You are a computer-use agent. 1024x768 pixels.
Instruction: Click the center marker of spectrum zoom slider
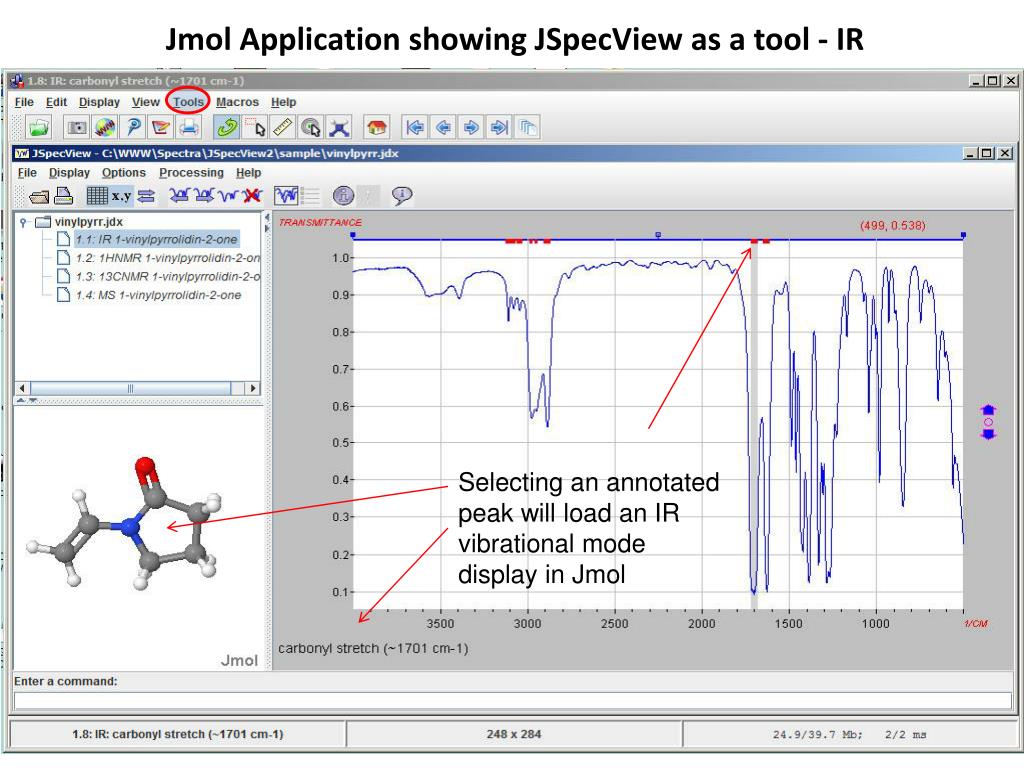658,234
